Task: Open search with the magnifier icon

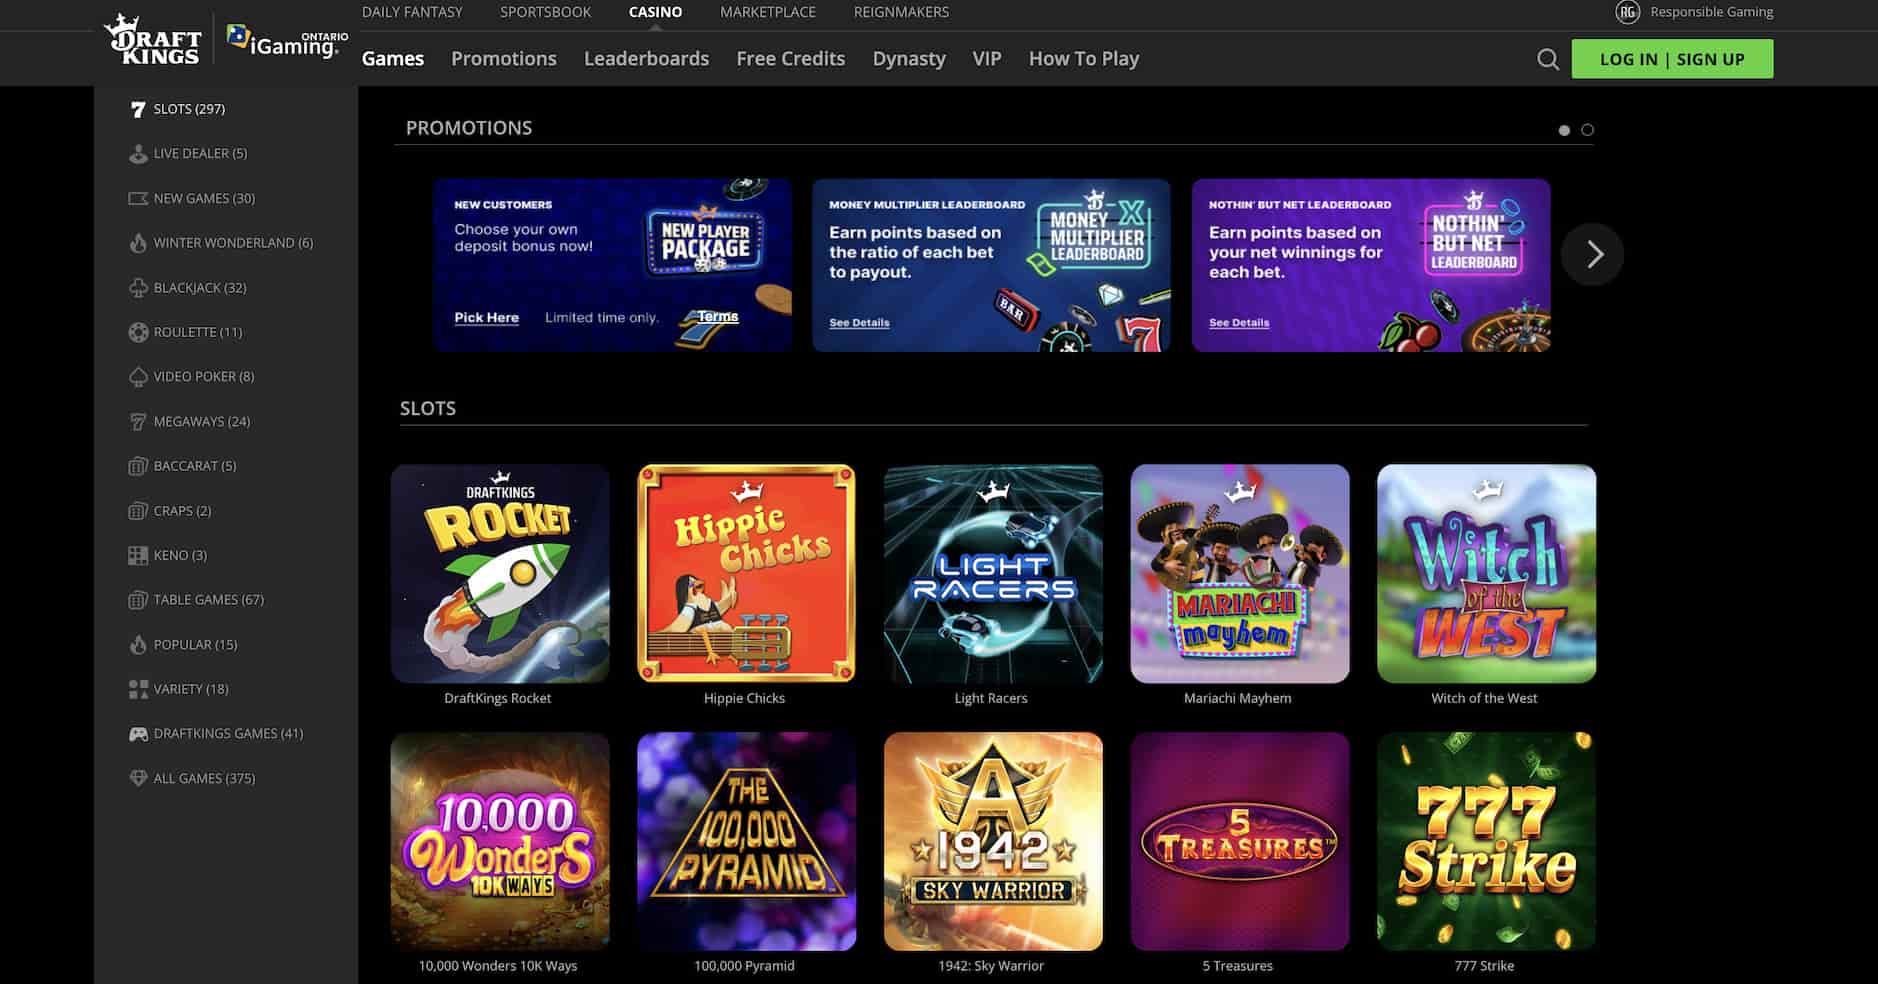Action: point(1548,59)
